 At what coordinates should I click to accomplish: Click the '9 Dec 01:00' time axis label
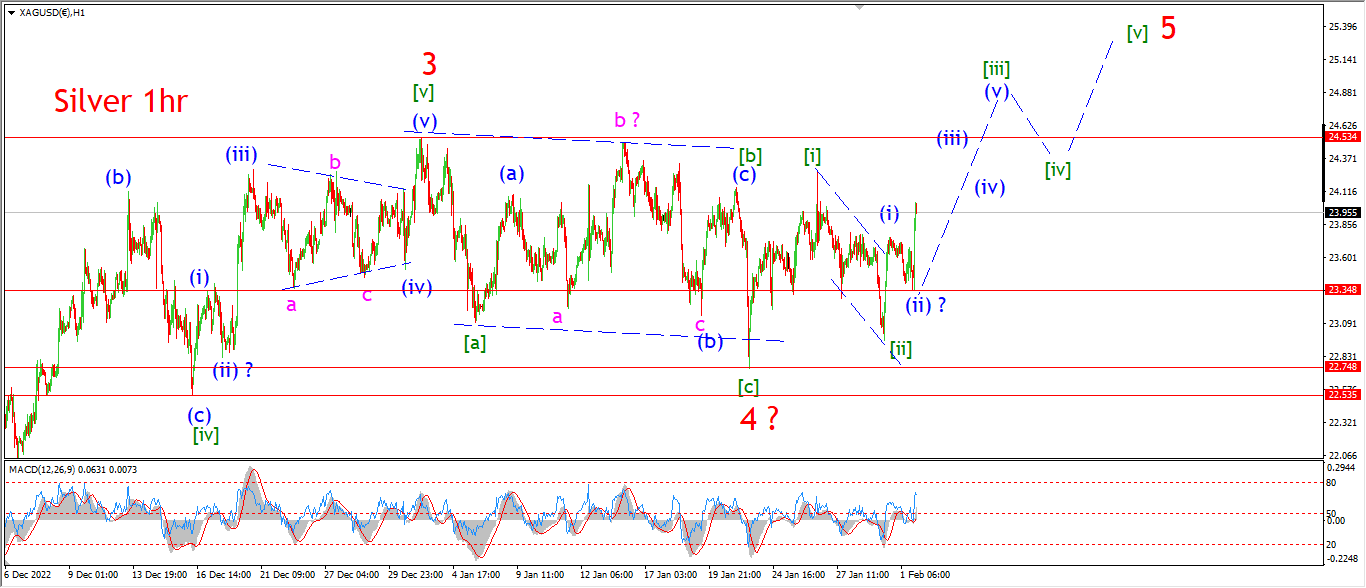click(x=92, y=575)
